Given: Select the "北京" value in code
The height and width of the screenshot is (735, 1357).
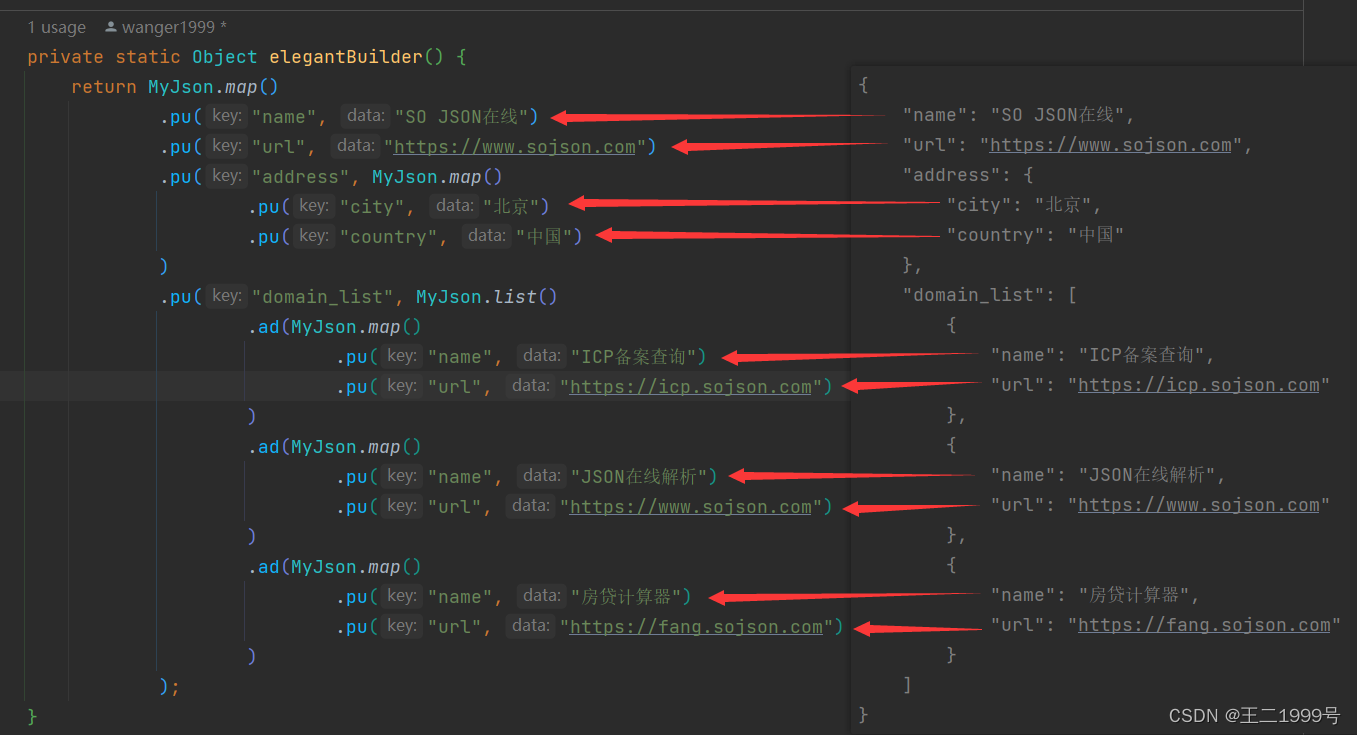Looking at the screenshot, I should (513, 206).
